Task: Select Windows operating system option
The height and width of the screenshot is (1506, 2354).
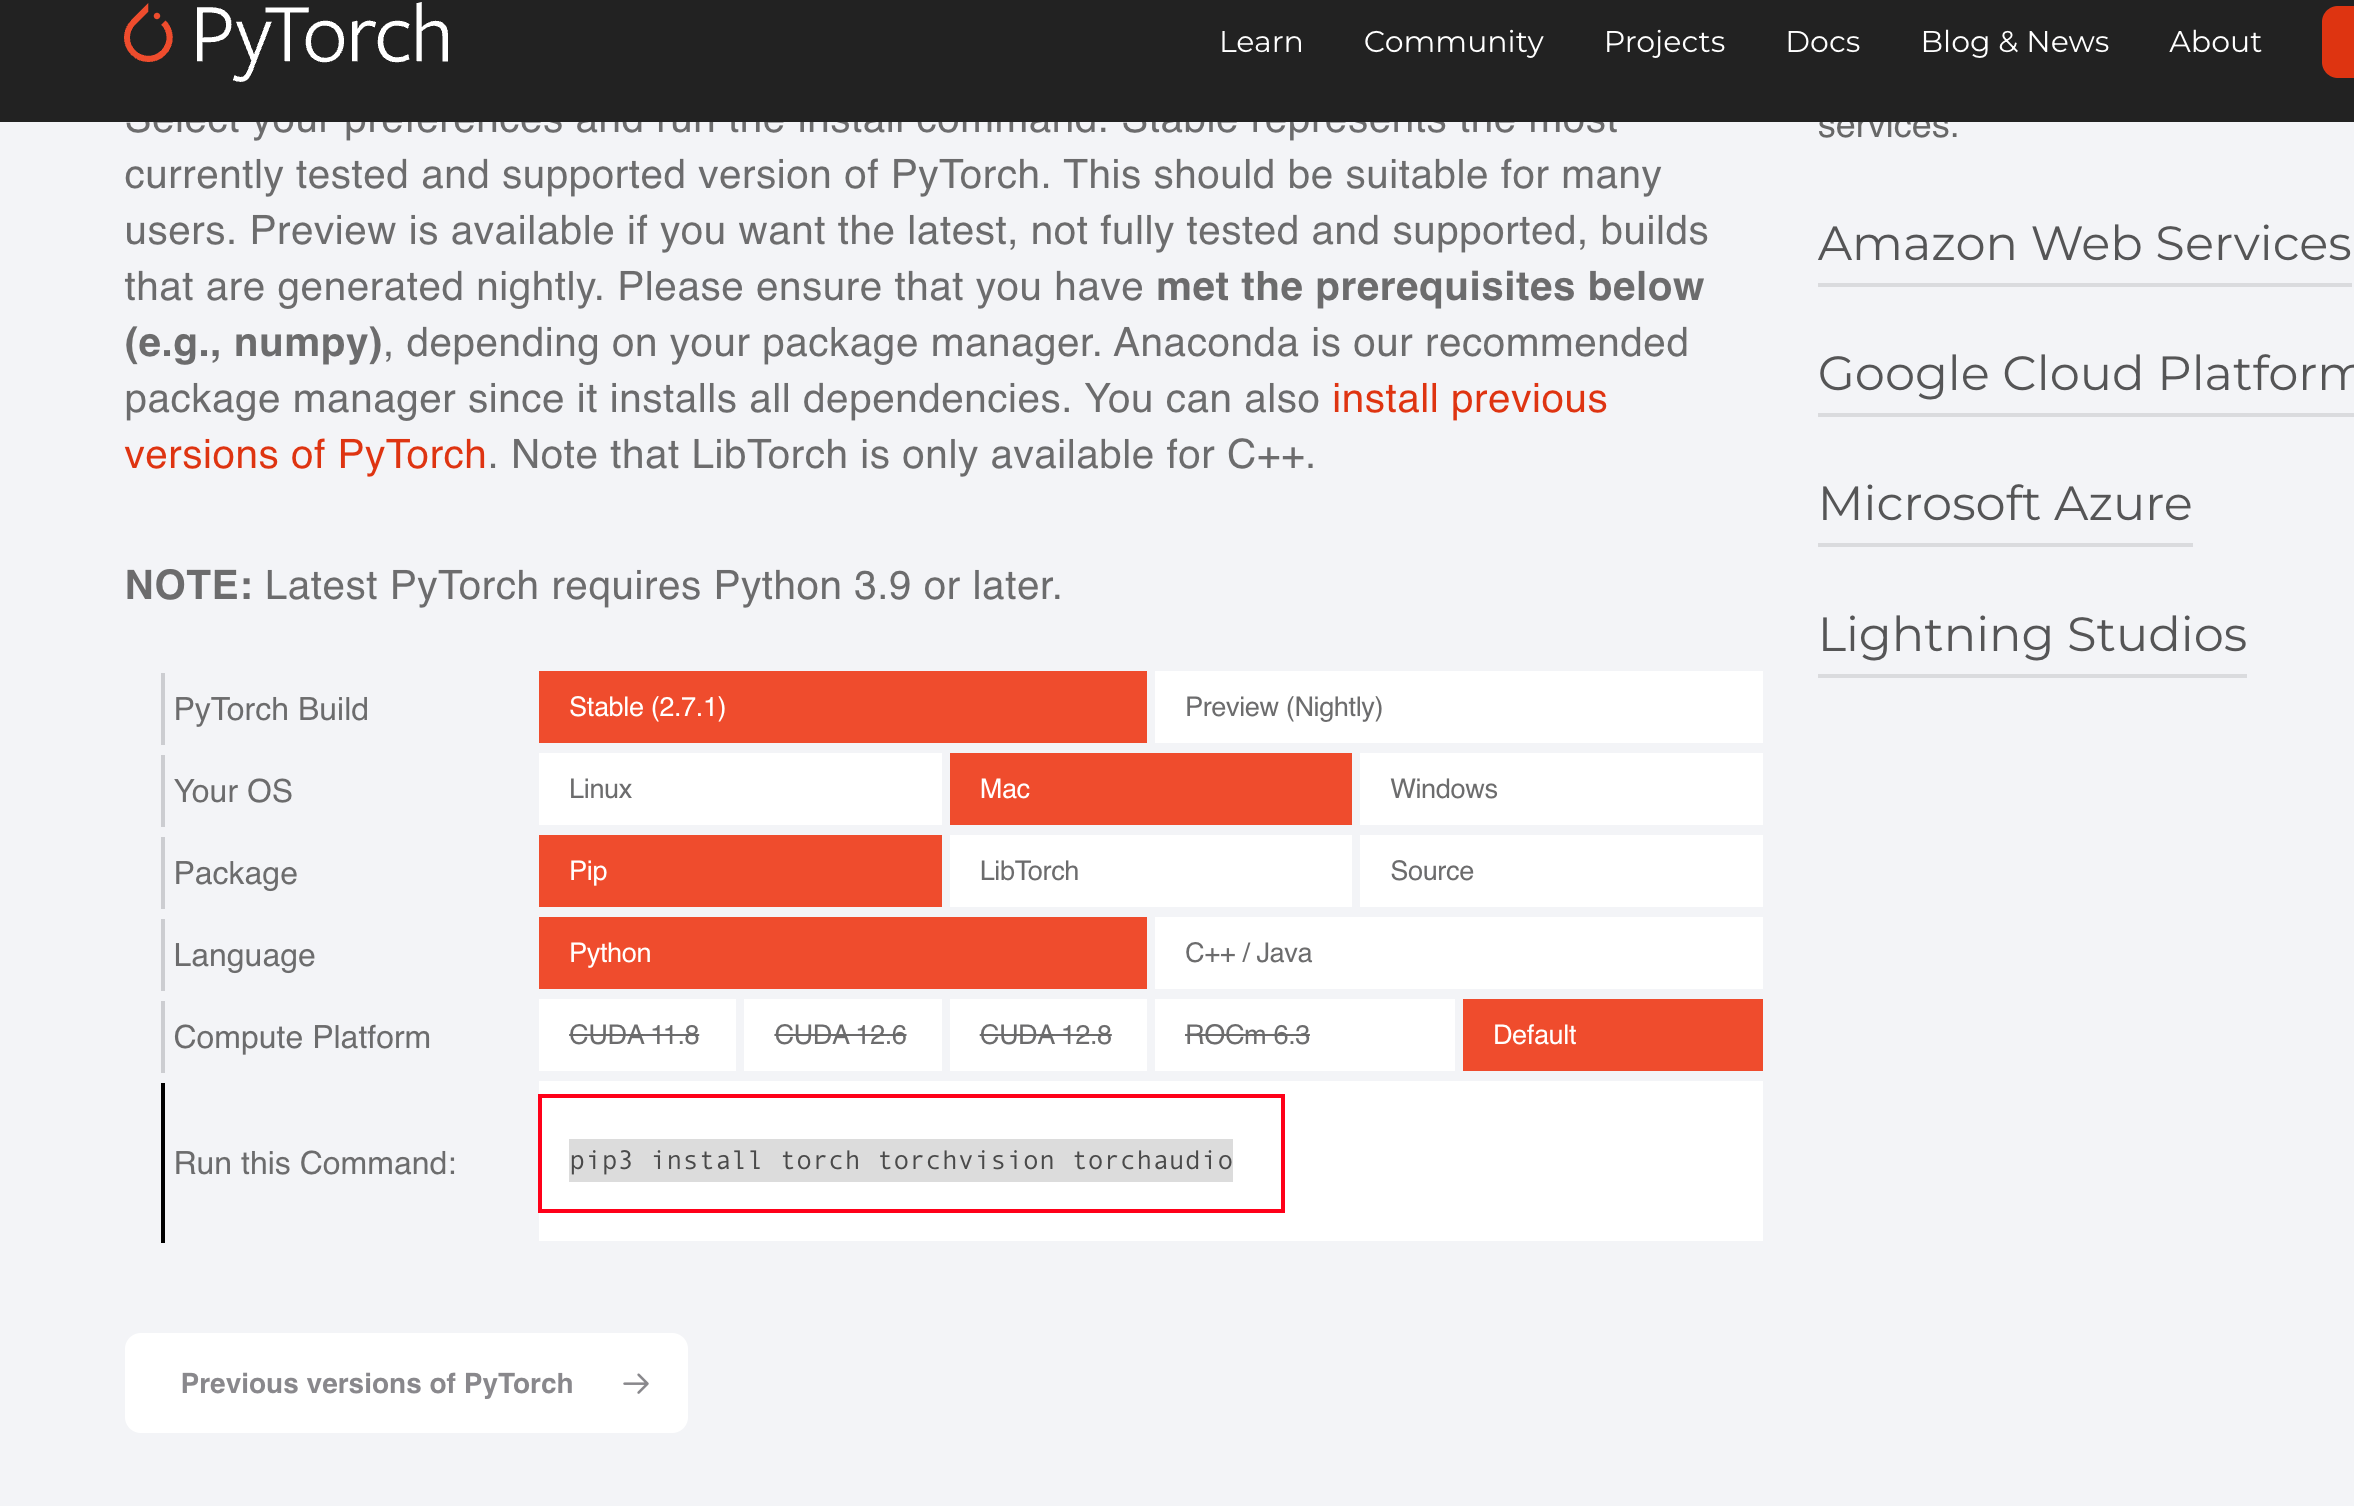Action: coord(1560,789)
